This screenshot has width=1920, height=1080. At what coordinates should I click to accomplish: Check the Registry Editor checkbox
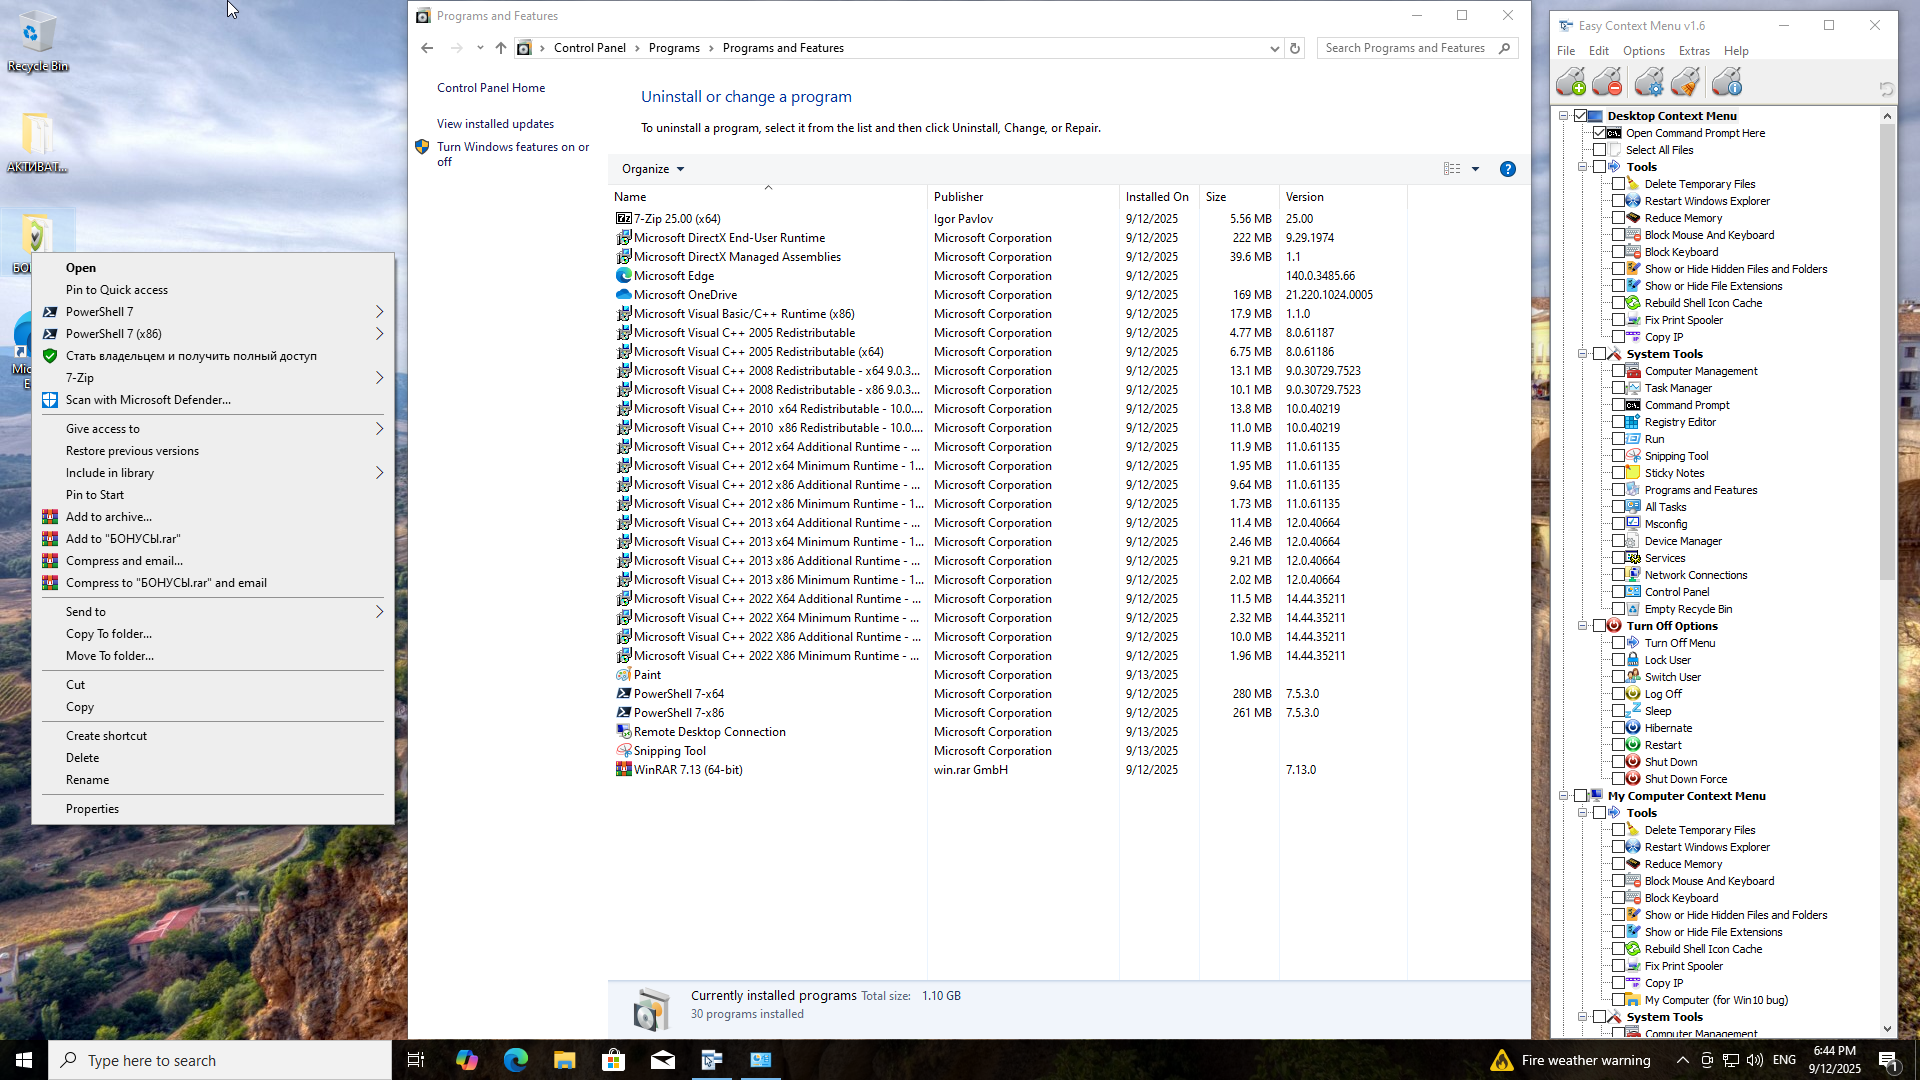(x=1618, y=422)
